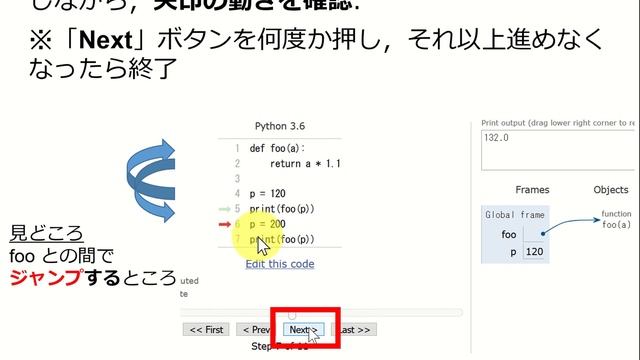Viewport: 640px width, 360px height.
Task: Click the 132.0 output text
Action: click(x=496, y=138)
